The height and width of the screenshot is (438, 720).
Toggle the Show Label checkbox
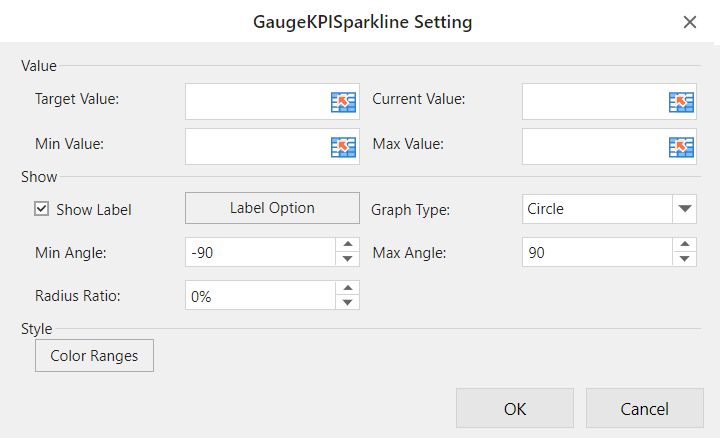42,209
